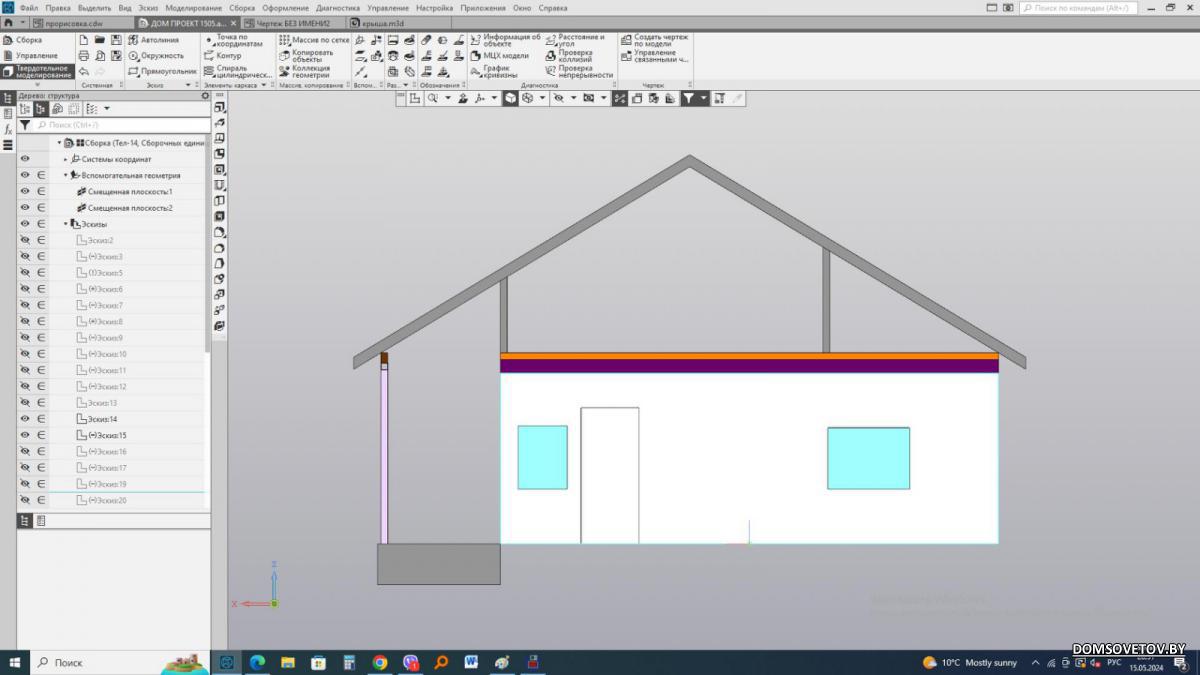1200x675 pixels.
Task: Open Chrome from the taskbar
Action: coord(380,662)
